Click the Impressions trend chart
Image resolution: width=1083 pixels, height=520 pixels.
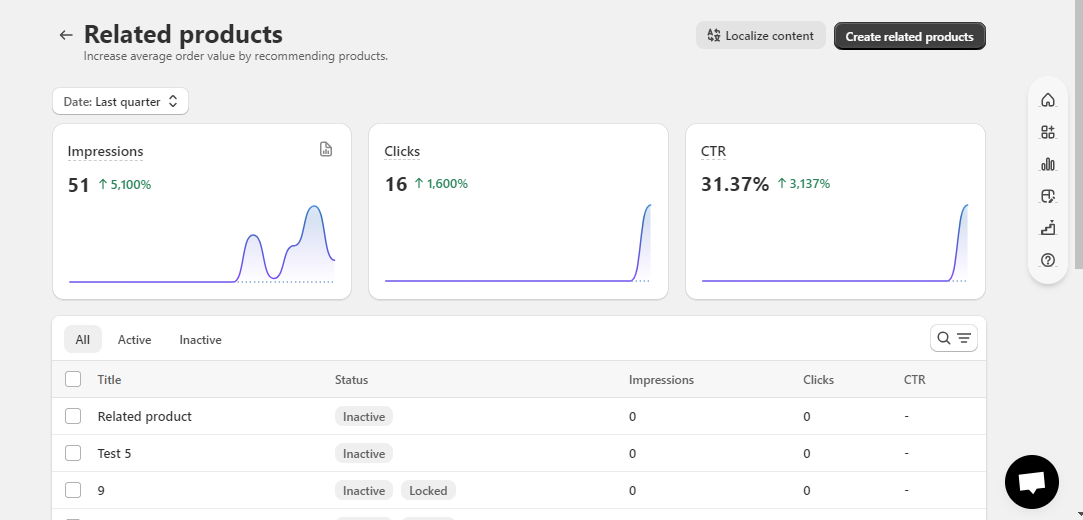202,244
